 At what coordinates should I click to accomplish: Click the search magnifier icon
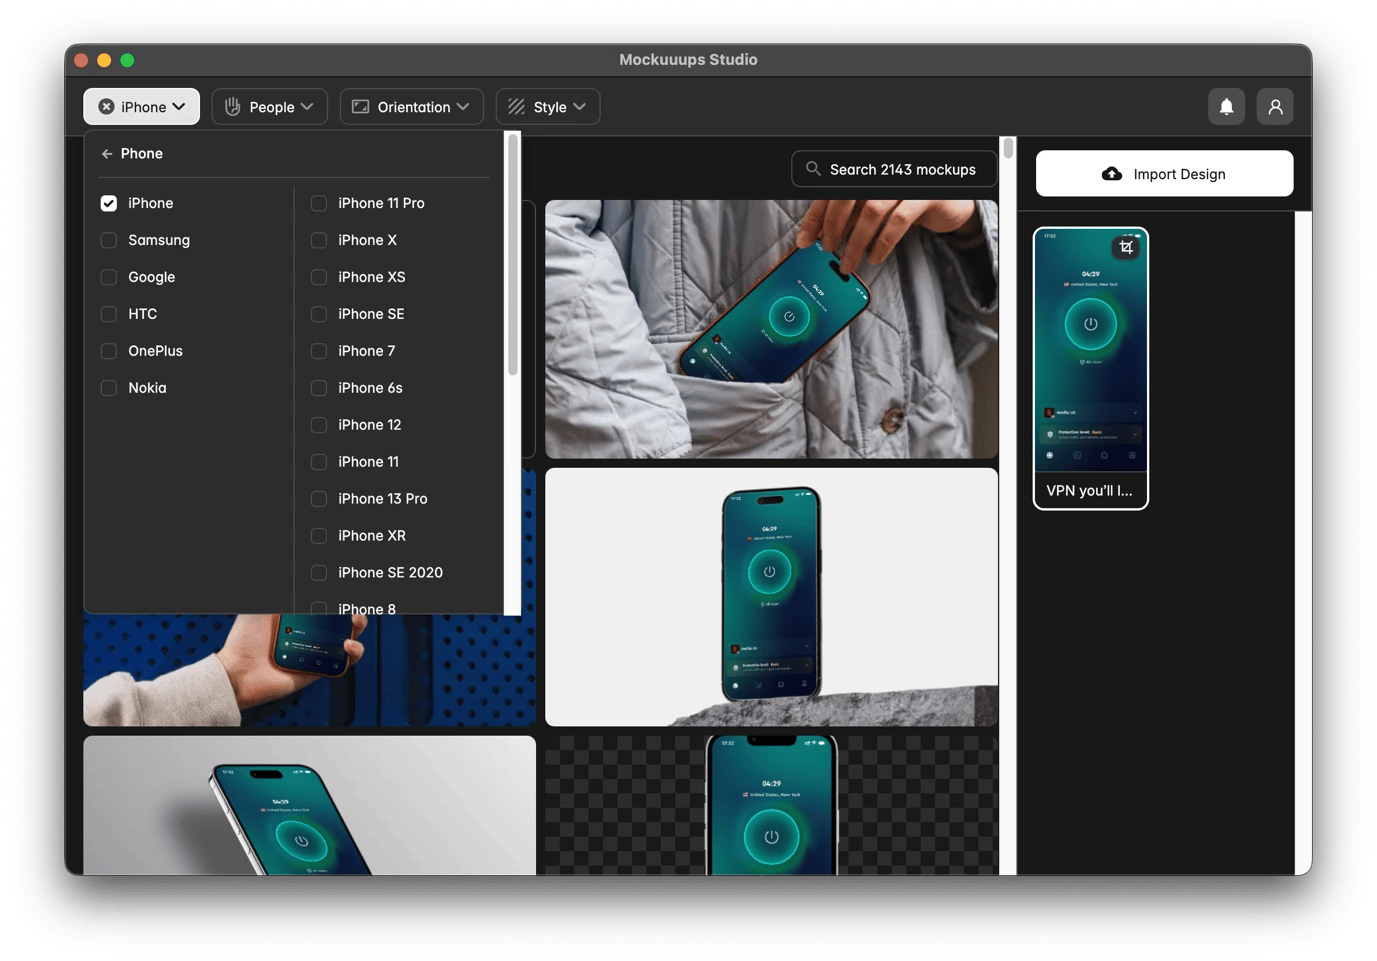(813, 169)
